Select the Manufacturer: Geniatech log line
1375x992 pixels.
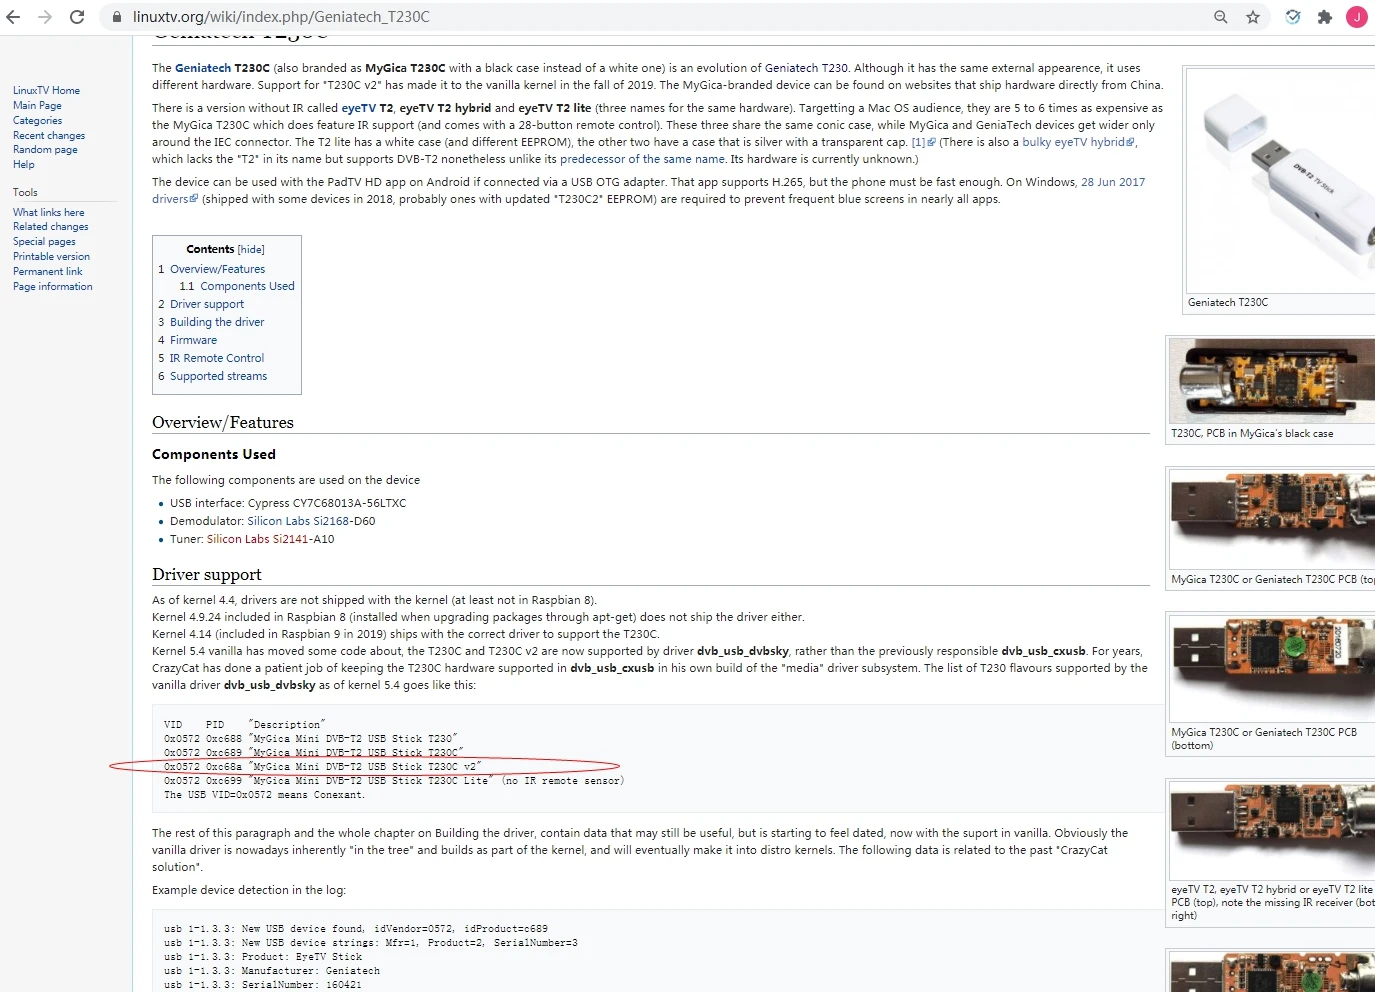(x=272, y=971)
